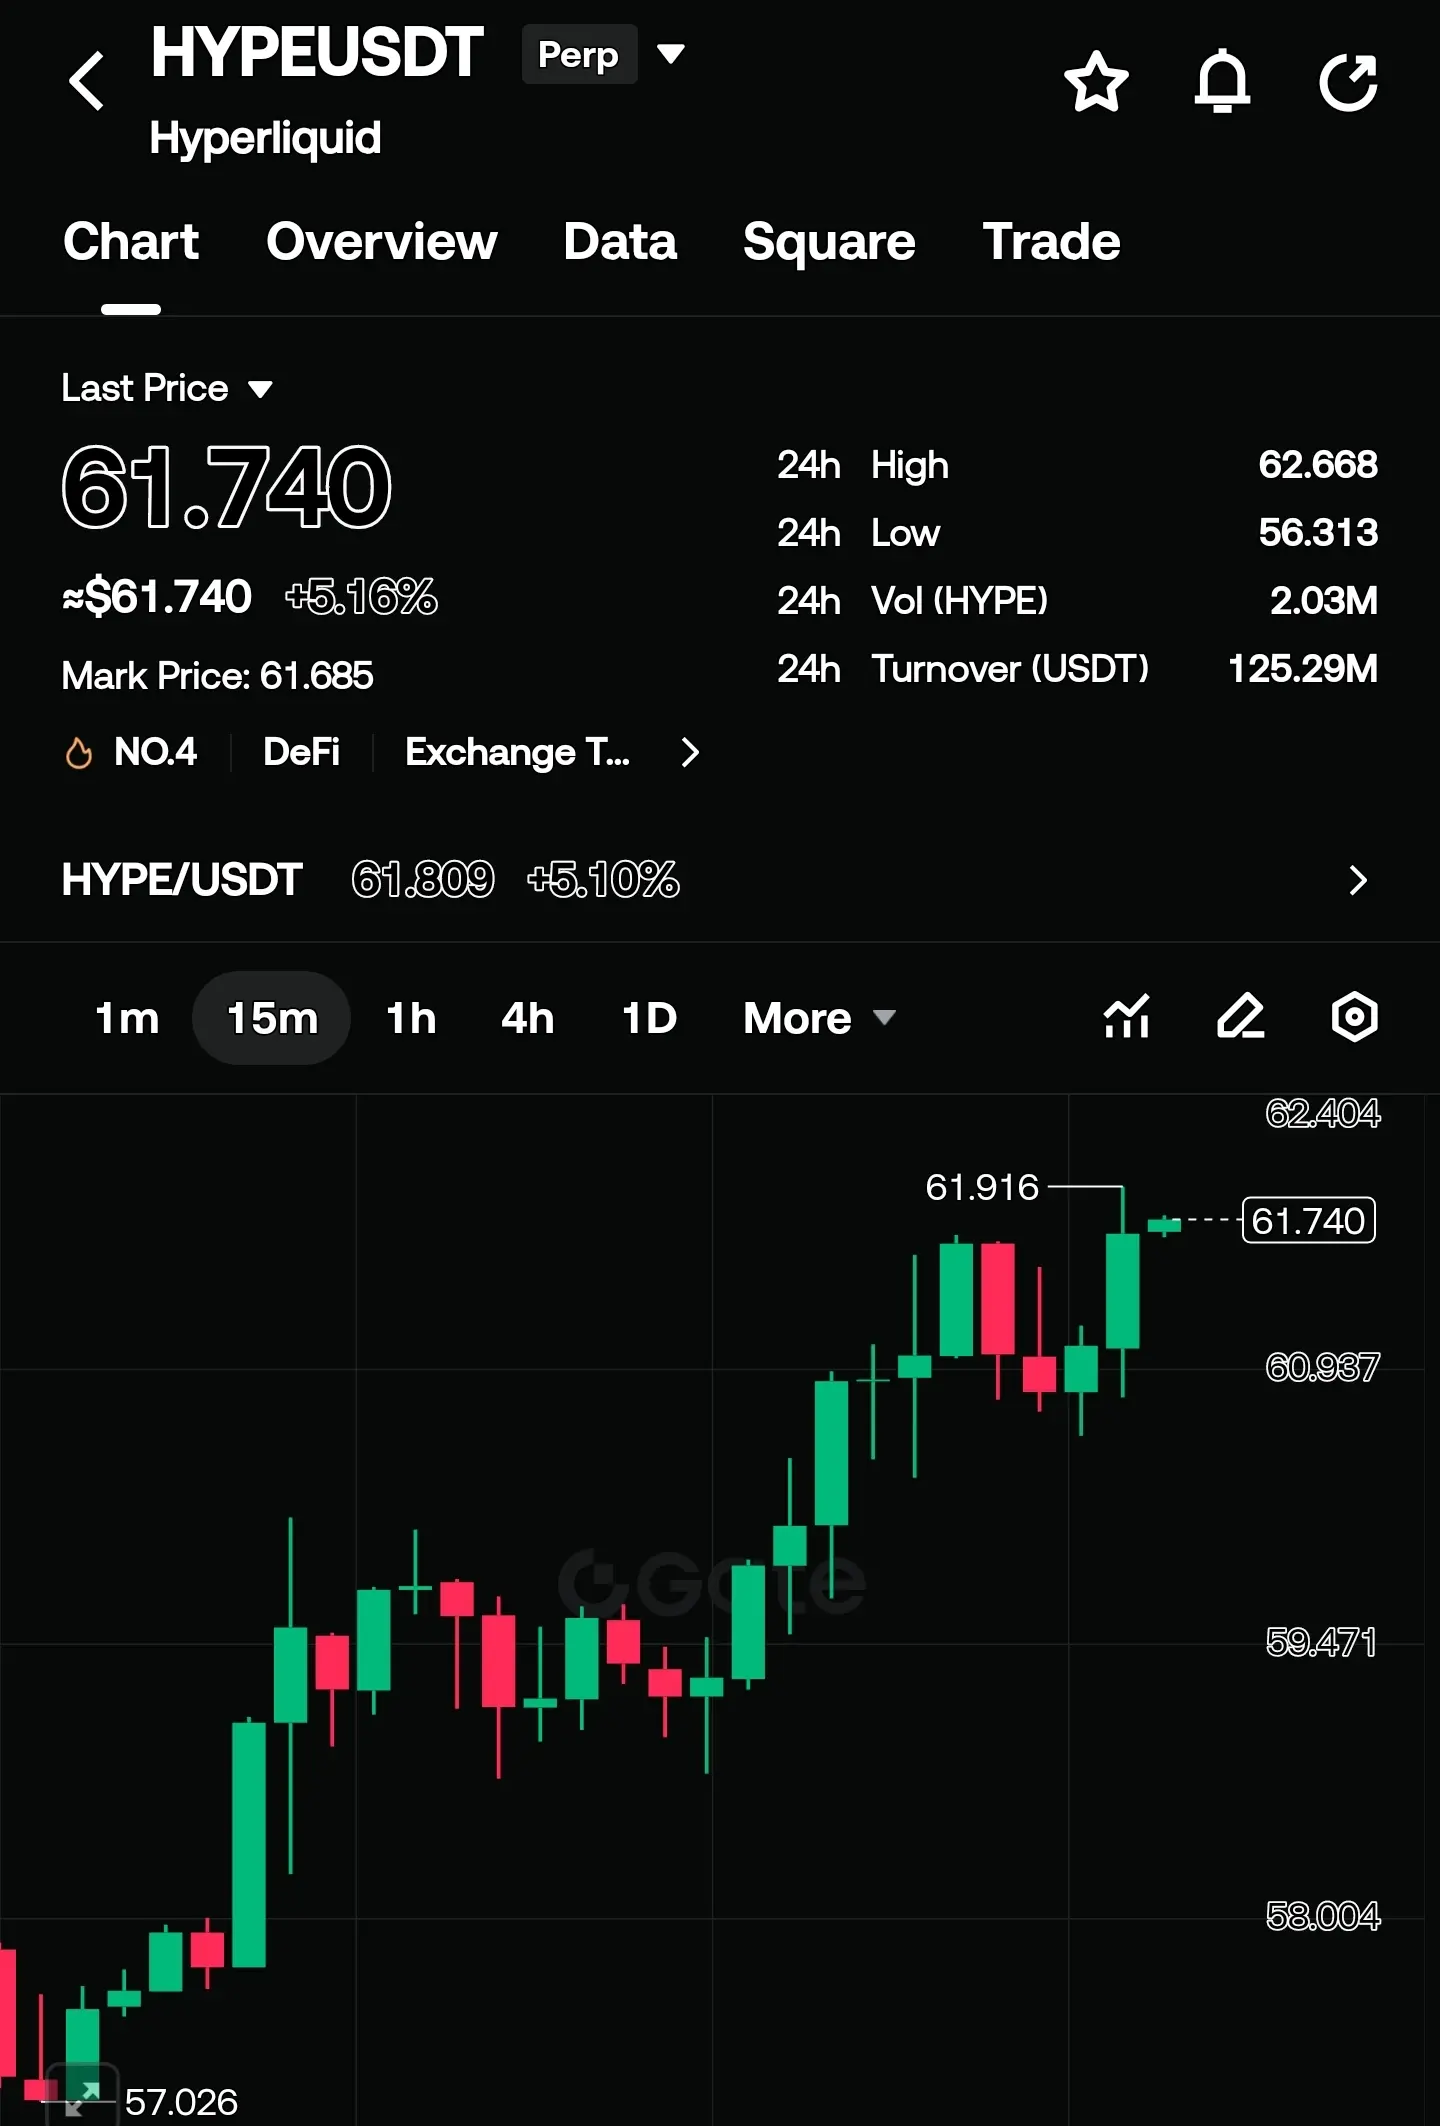This screenshot has height=2126, width=1440.
Task: Select the 15m timeframe
Action: (x=272, y=1018)
